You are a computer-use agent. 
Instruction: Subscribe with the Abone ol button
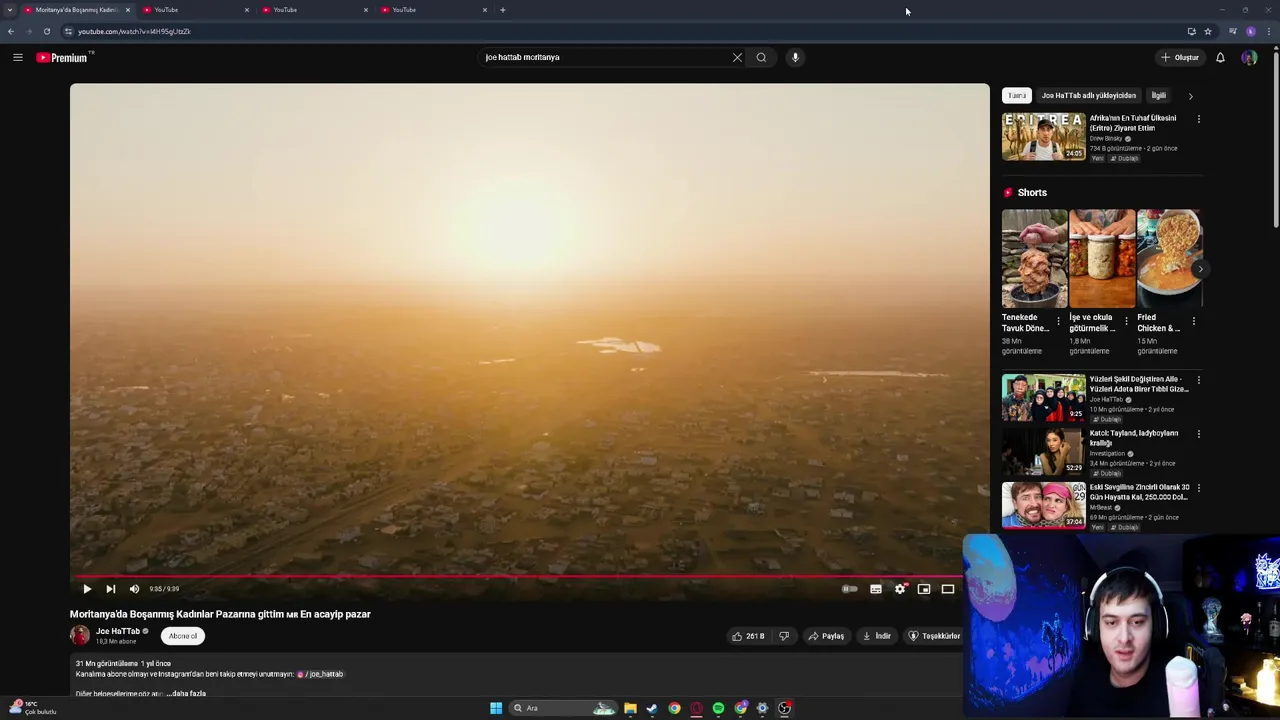[183, 636]
